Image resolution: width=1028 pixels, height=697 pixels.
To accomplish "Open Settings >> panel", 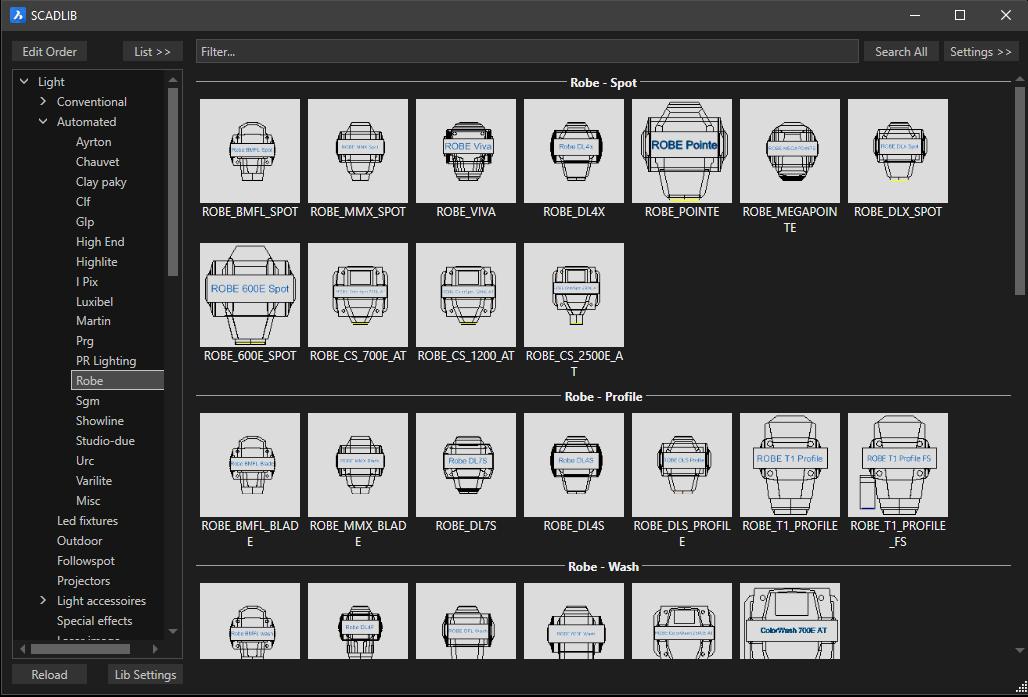I will point(980,52).
